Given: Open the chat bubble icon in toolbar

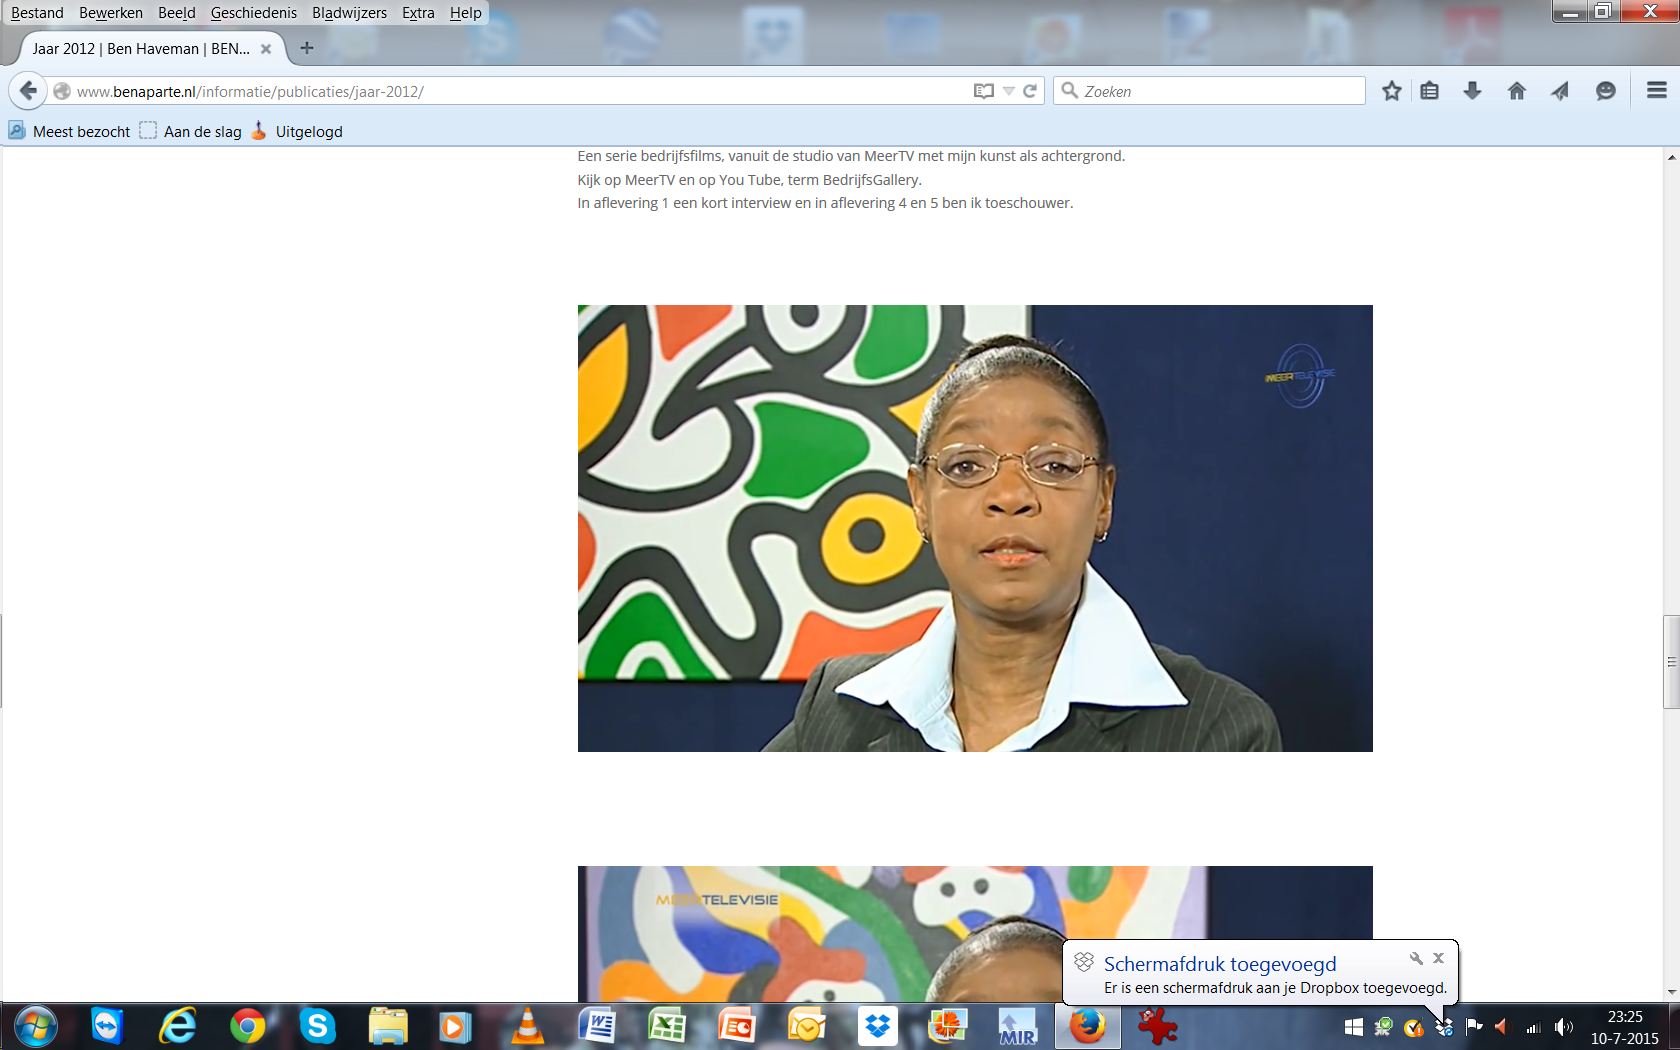Looking at the screenshot, I should click(1605, 91).
